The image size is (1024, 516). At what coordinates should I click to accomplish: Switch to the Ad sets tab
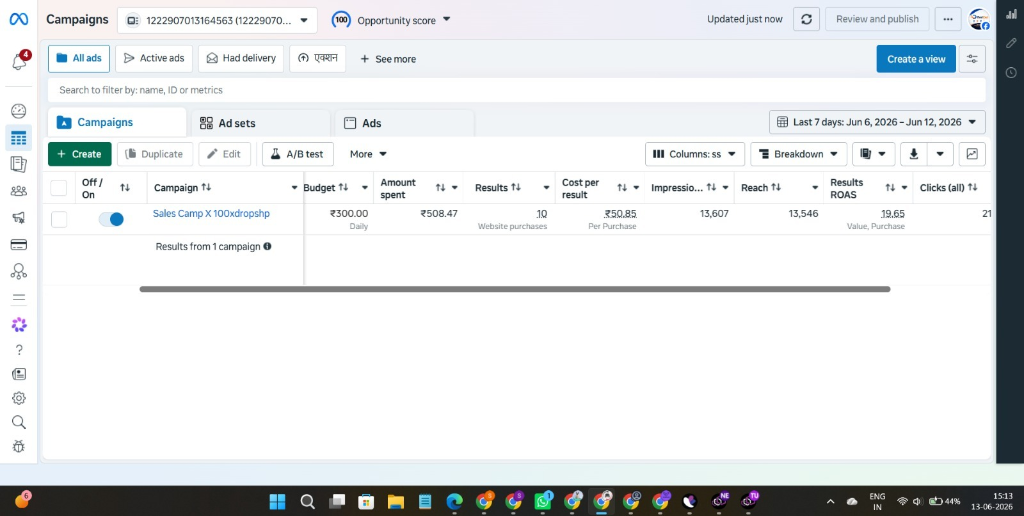261,123
